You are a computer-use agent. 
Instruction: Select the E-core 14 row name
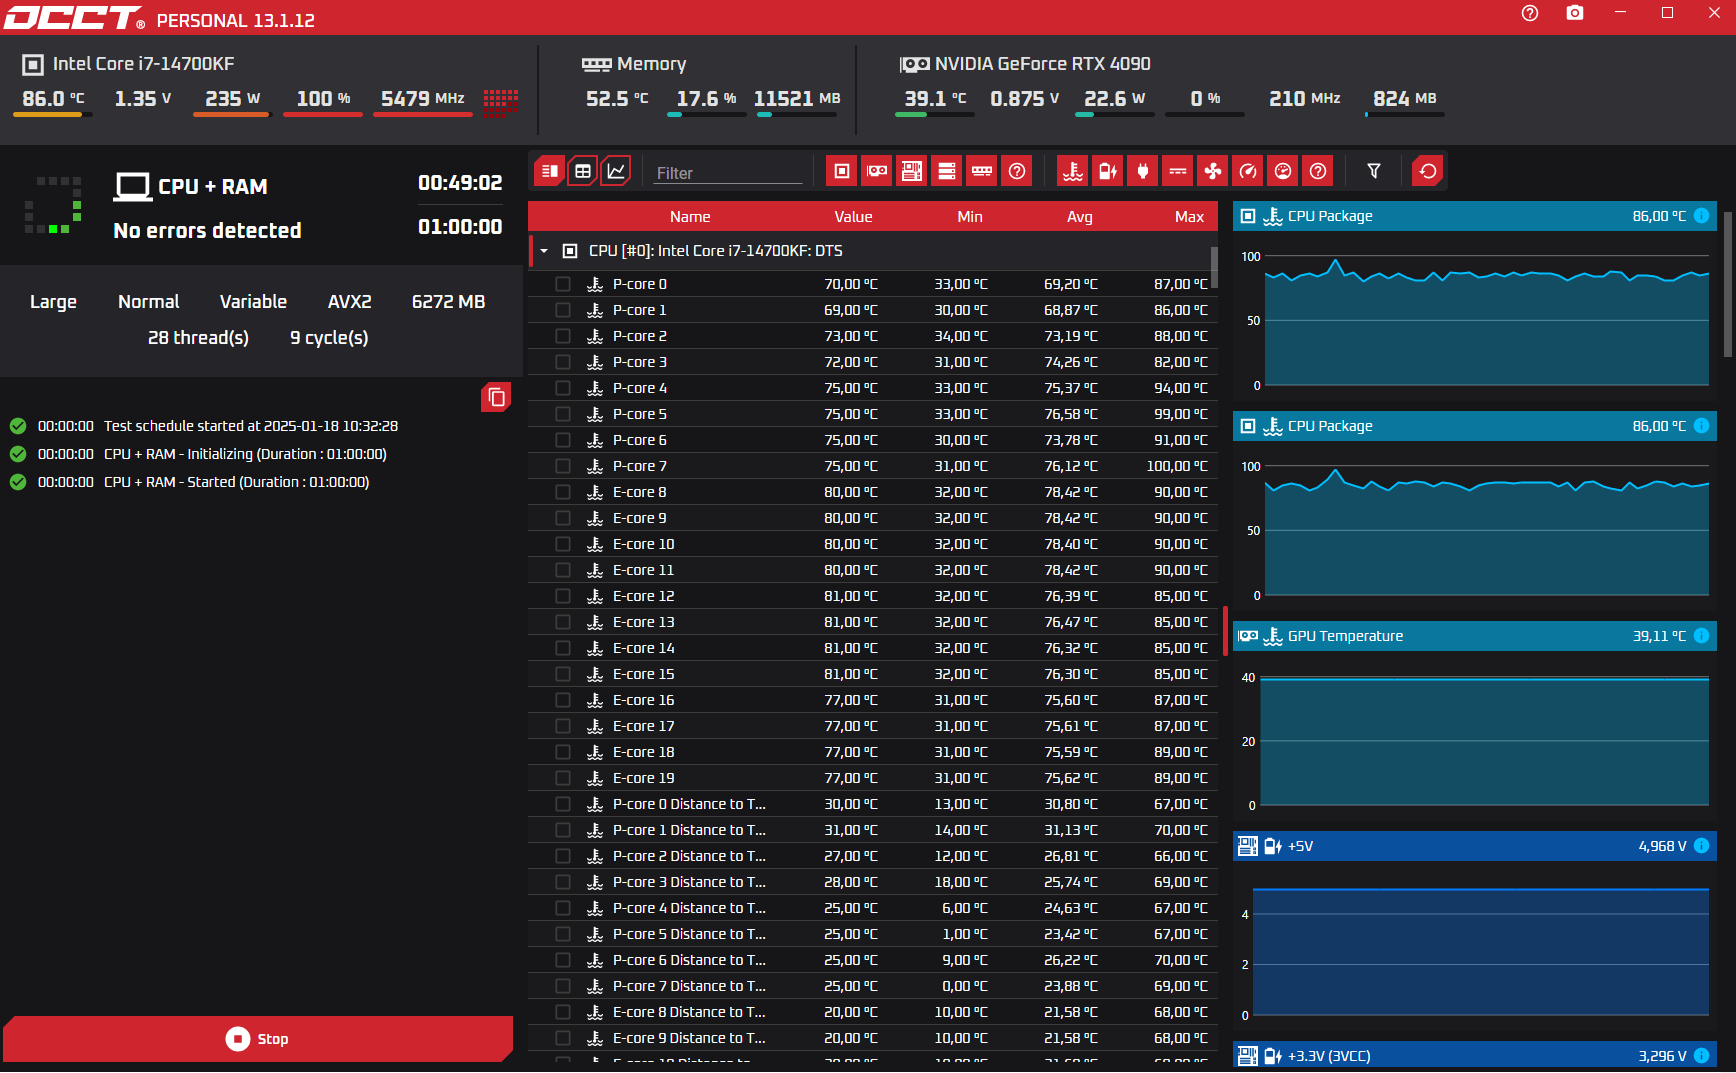[643, 648]
